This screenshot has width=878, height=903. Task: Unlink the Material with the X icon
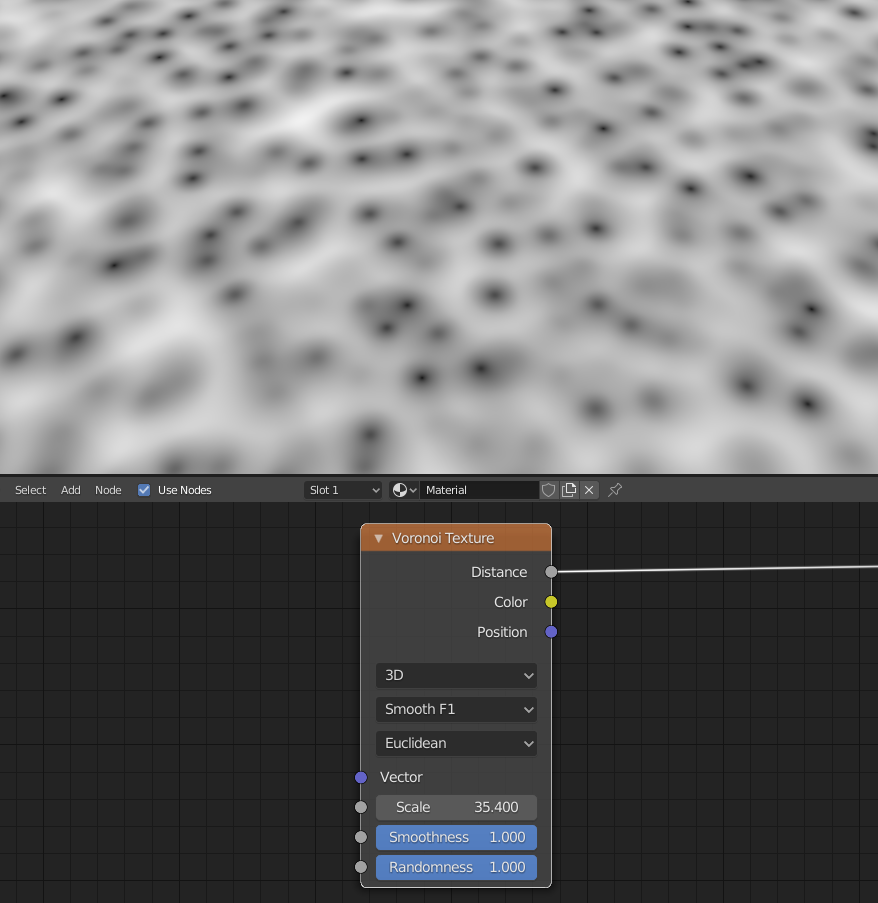pos(589,490)
